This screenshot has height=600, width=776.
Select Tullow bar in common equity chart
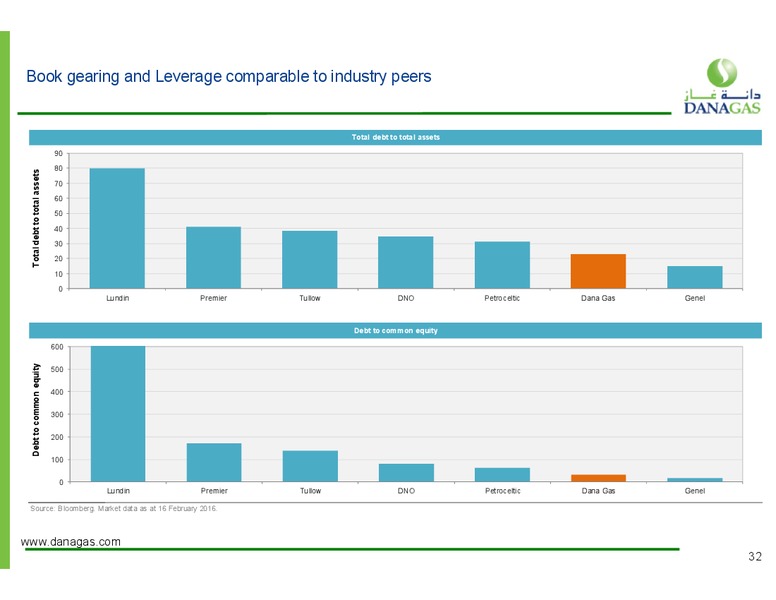click(x=310, y=466)
